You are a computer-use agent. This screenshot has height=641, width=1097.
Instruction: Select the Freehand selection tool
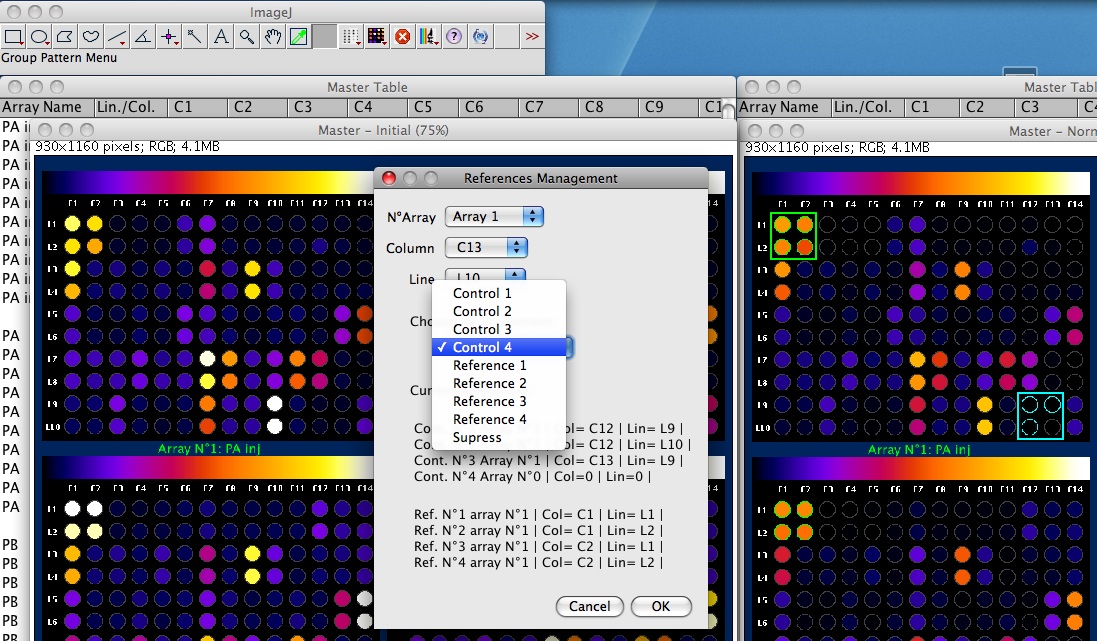tap(91, 36)
